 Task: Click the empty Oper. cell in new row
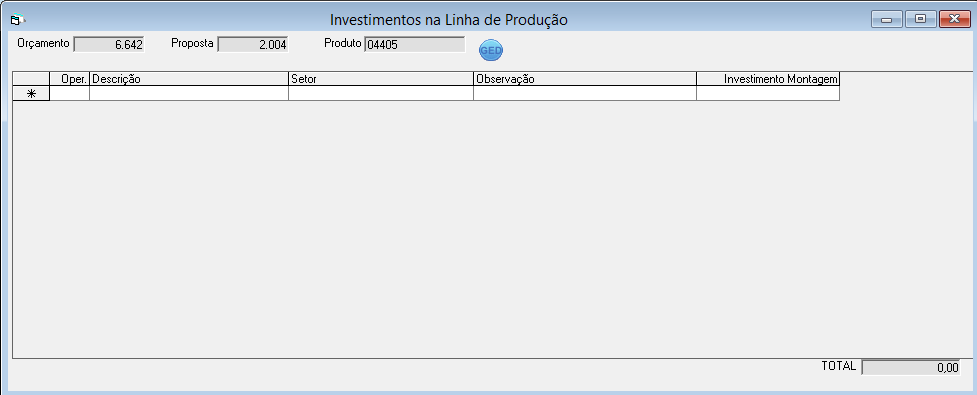(70, 93)
